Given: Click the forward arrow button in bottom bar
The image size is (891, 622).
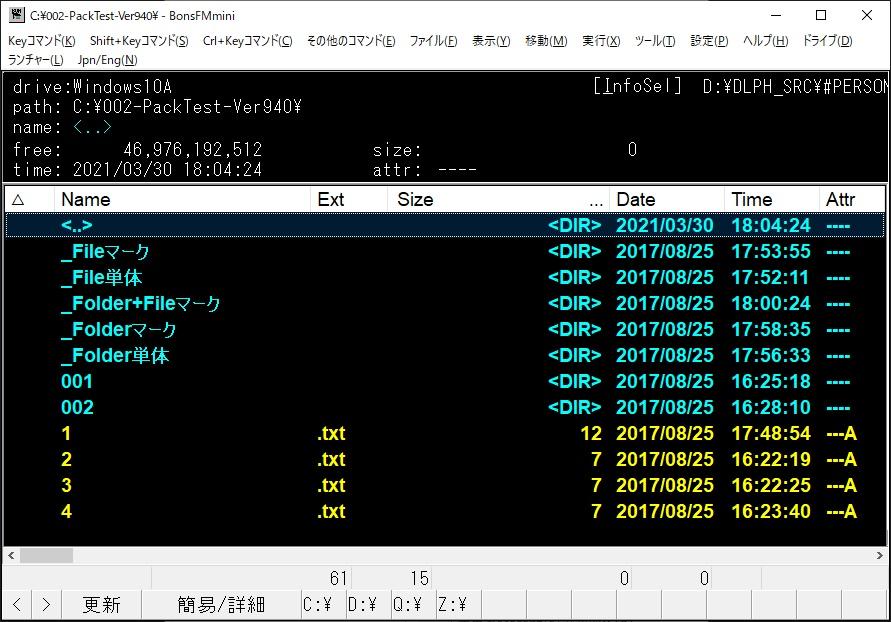Looking at the screenshot, I should (x=46, y=604).
